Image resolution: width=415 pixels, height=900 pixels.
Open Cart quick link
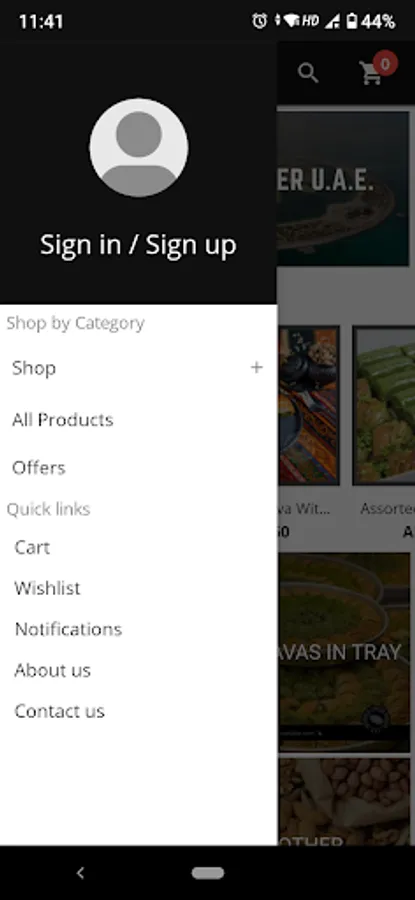tap(138, 547)
